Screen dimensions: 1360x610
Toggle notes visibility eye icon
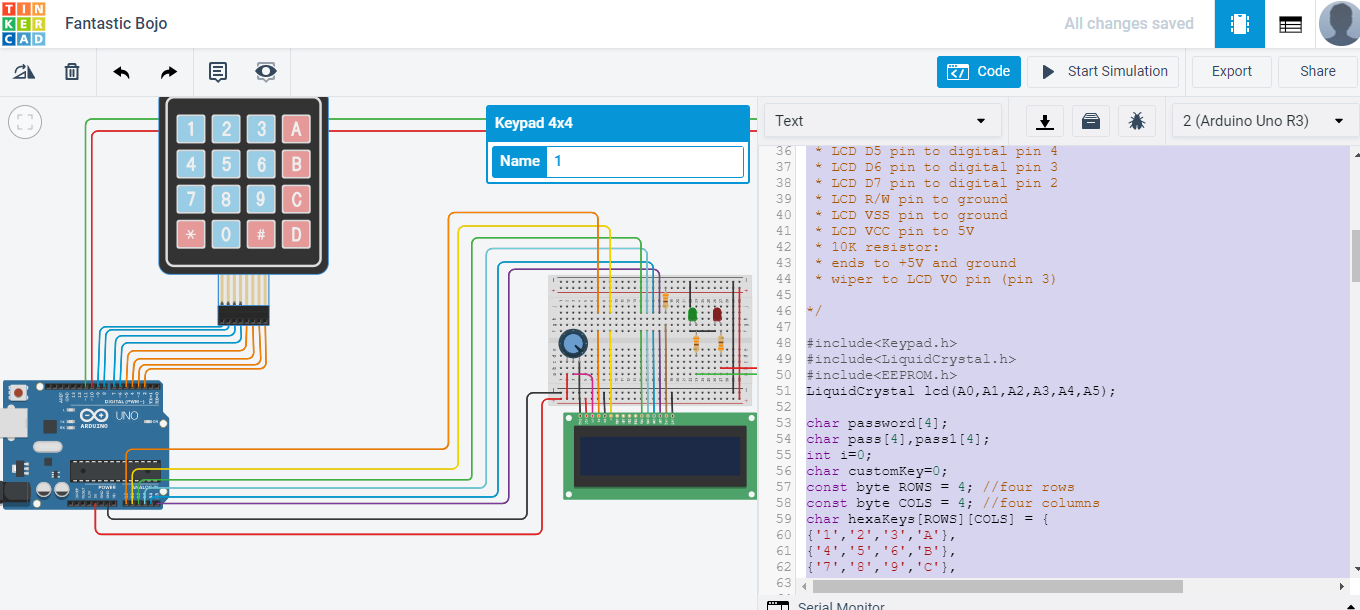point(266,72)
